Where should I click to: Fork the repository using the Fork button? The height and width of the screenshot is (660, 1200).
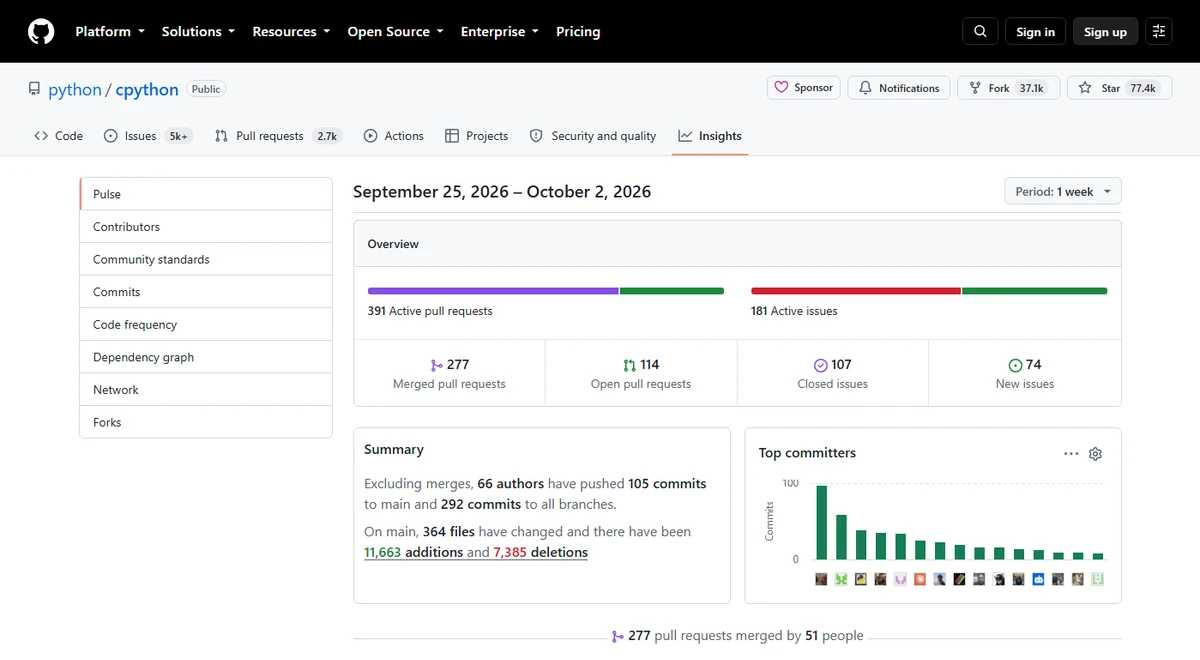[x=1007, y=88]
